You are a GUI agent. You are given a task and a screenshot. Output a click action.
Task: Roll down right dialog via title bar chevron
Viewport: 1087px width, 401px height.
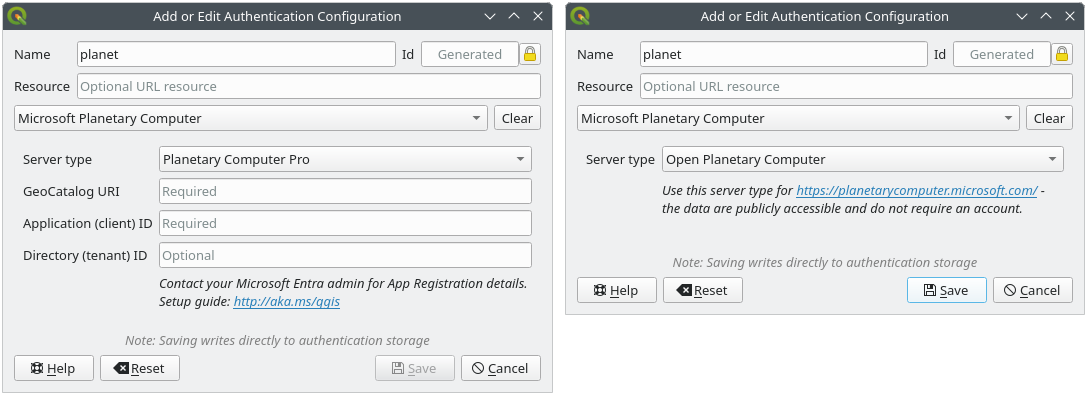(1022, 16)
